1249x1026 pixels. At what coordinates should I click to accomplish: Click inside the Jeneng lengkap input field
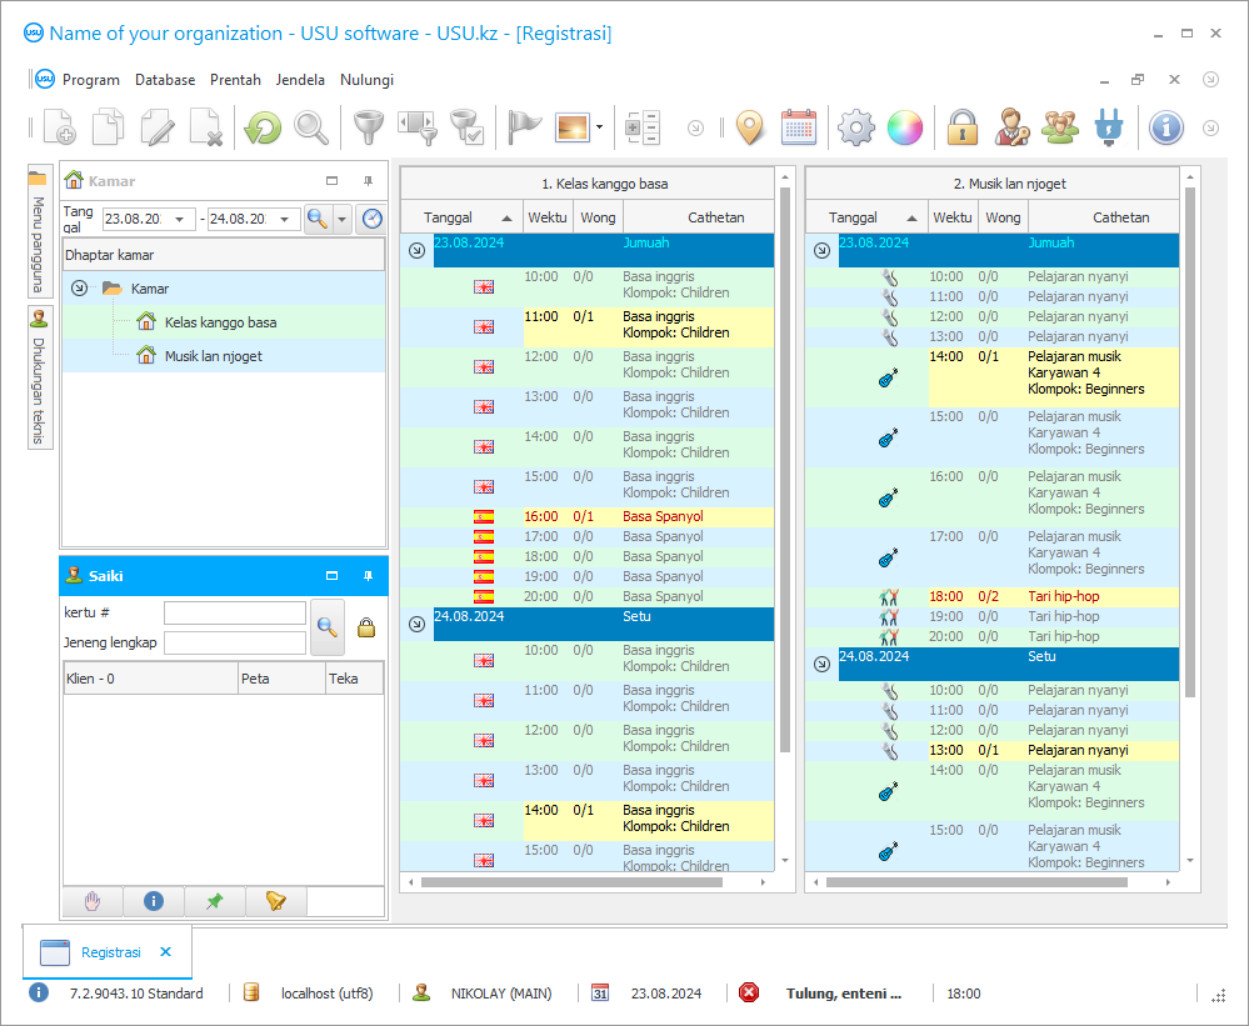click(235, 643)
